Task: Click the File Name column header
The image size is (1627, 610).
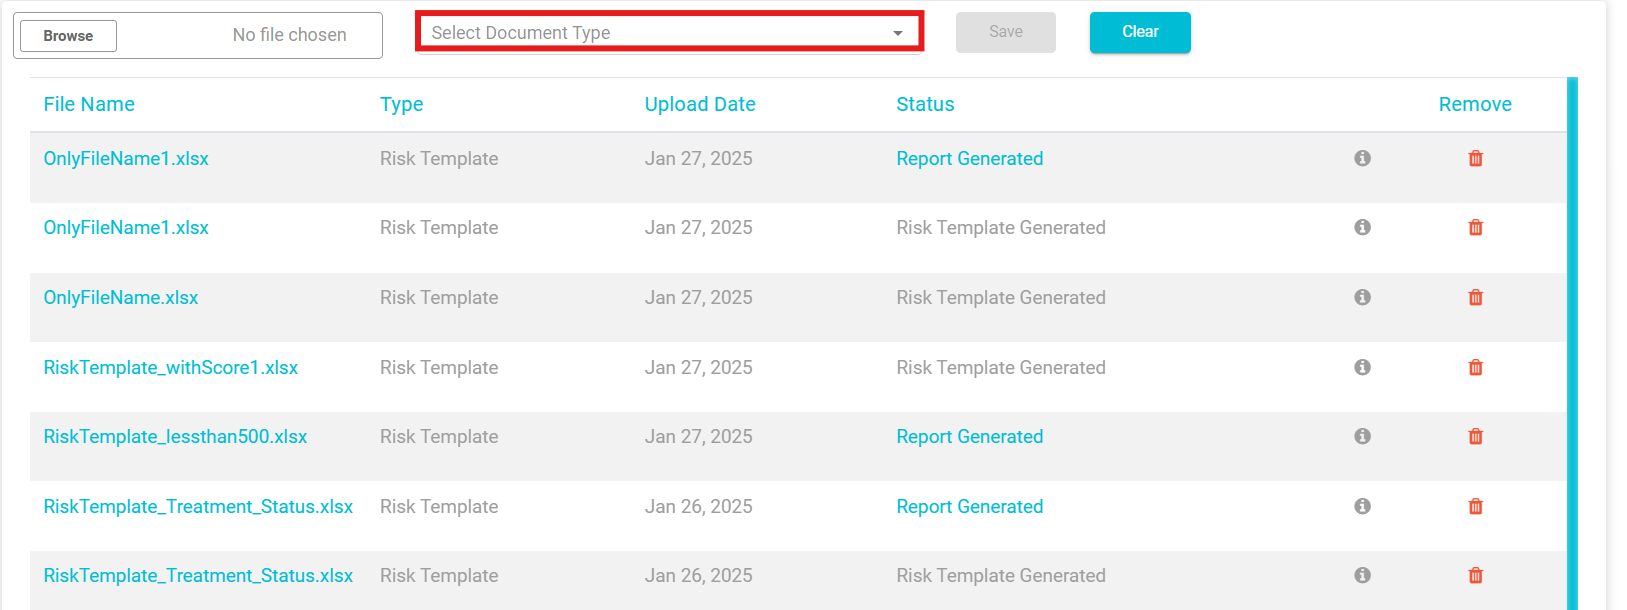Action: (89, 104)
